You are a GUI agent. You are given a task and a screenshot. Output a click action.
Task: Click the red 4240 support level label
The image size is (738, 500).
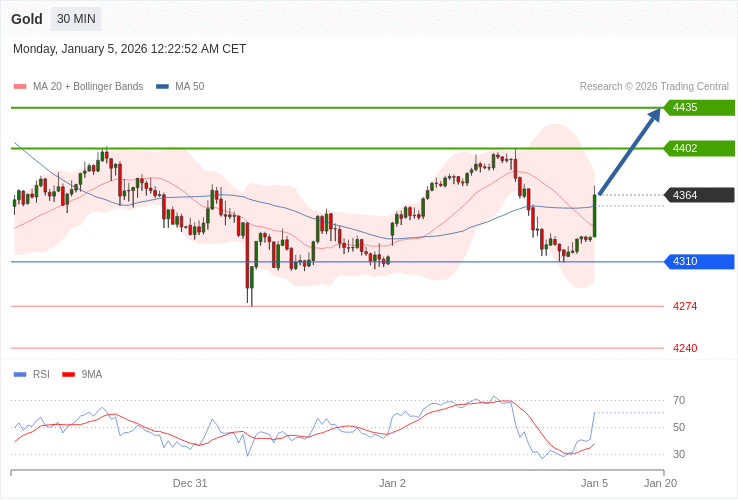coord(685,348)
